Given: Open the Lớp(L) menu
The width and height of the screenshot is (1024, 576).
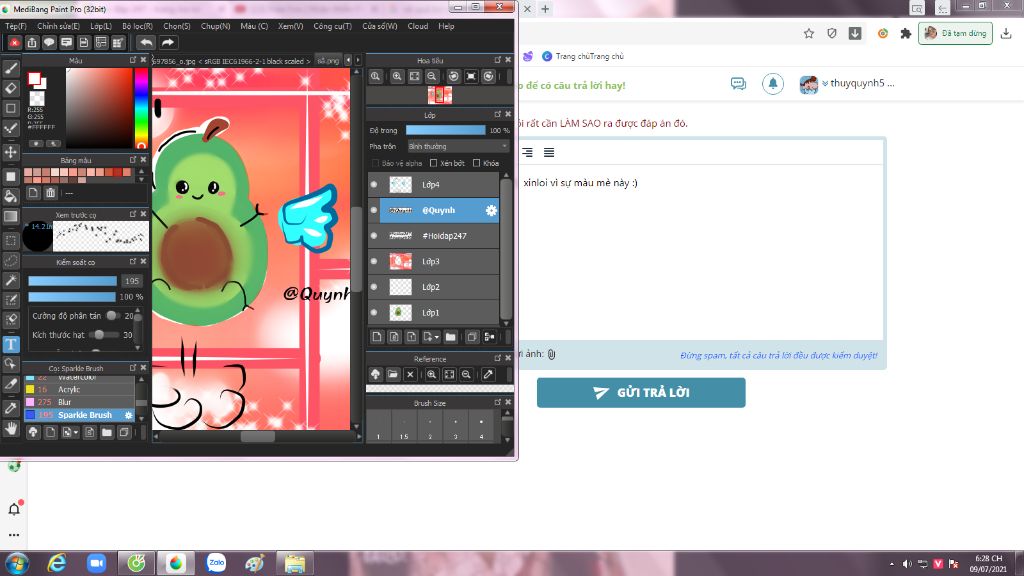Looking at the screenshot, I should tap(101, 26).
